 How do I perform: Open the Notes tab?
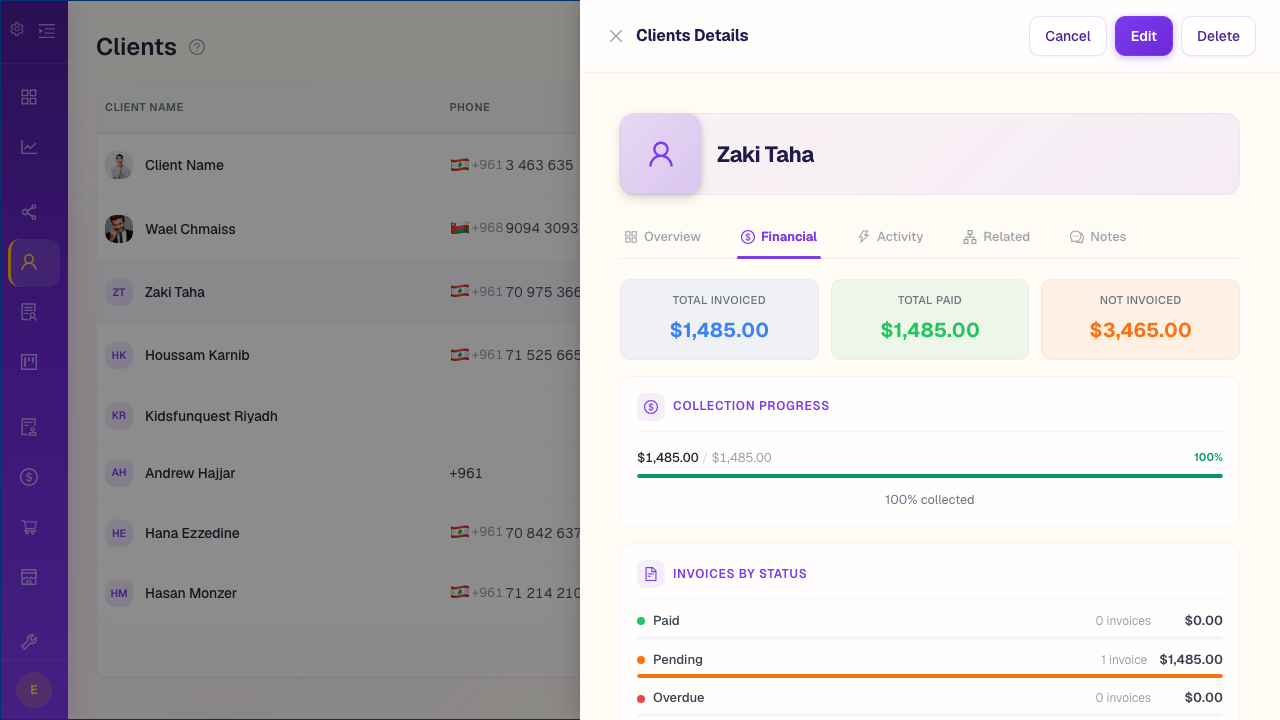click(1097, 236)
